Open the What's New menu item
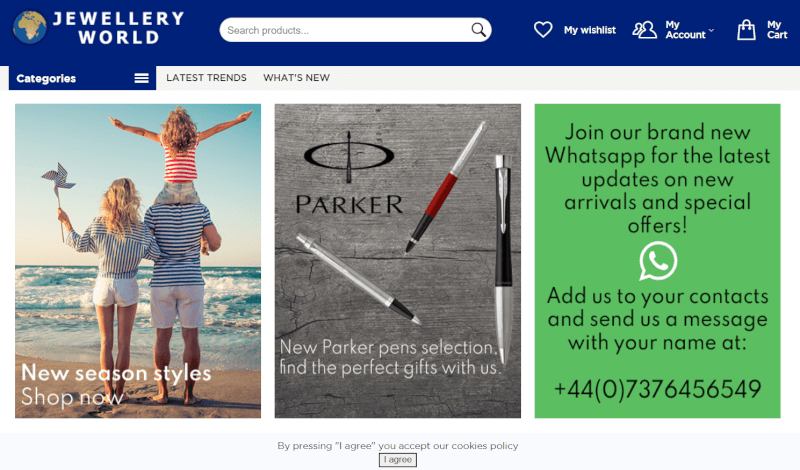800x470 pixels. 296,78
